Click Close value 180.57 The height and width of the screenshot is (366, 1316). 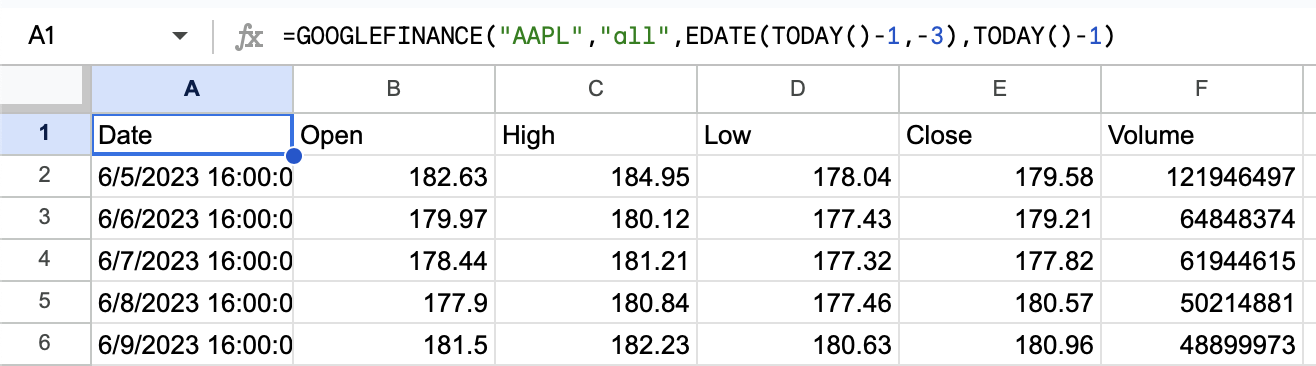(x=1000, y=303)
